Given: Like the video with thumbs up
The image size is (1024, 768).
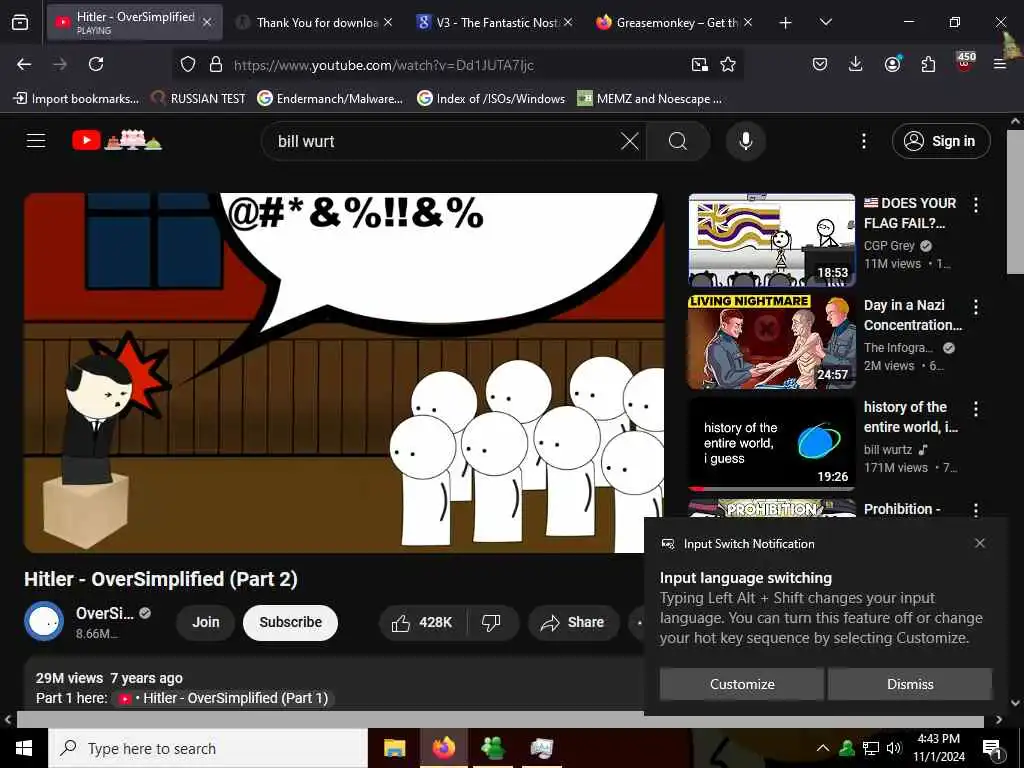Looking at the screenshot, I should pos(423,622).
